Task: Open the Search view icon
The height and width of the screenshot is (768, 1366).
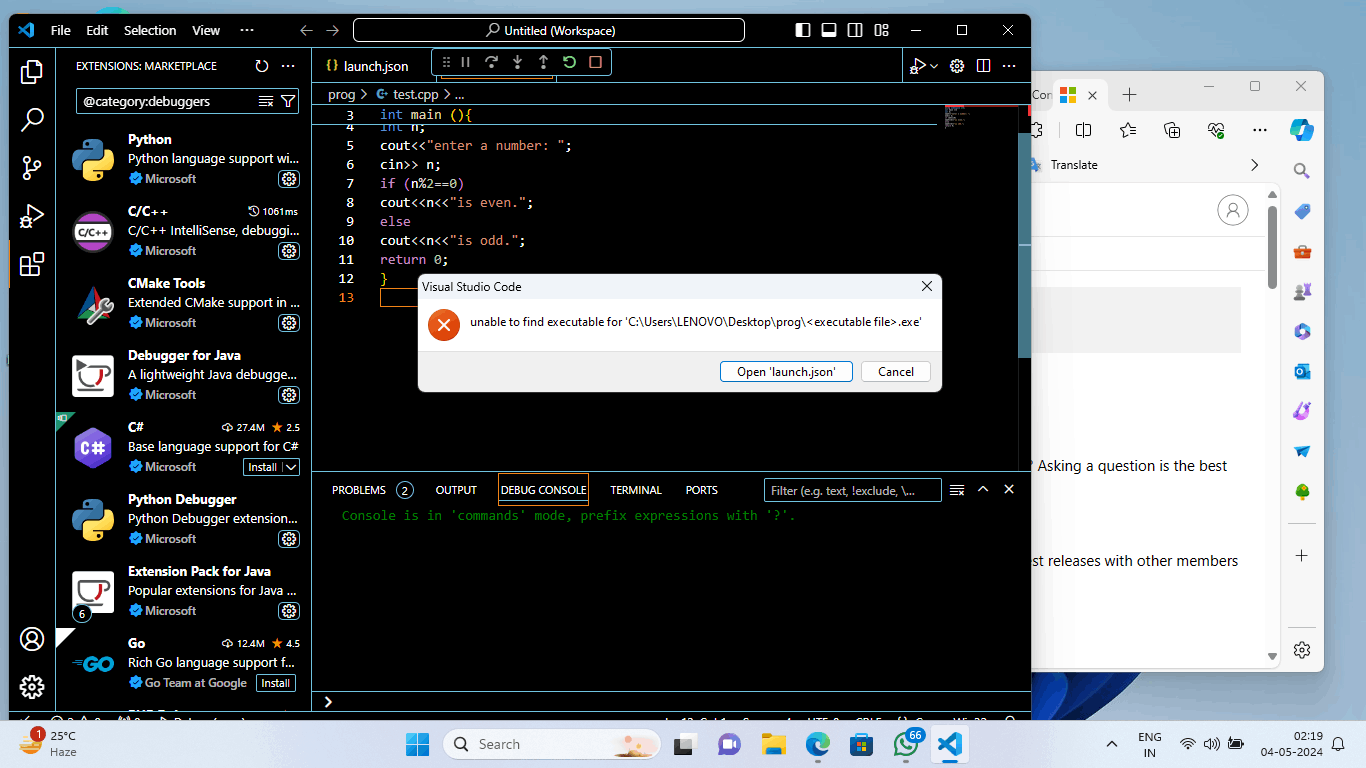Action: 32,120
